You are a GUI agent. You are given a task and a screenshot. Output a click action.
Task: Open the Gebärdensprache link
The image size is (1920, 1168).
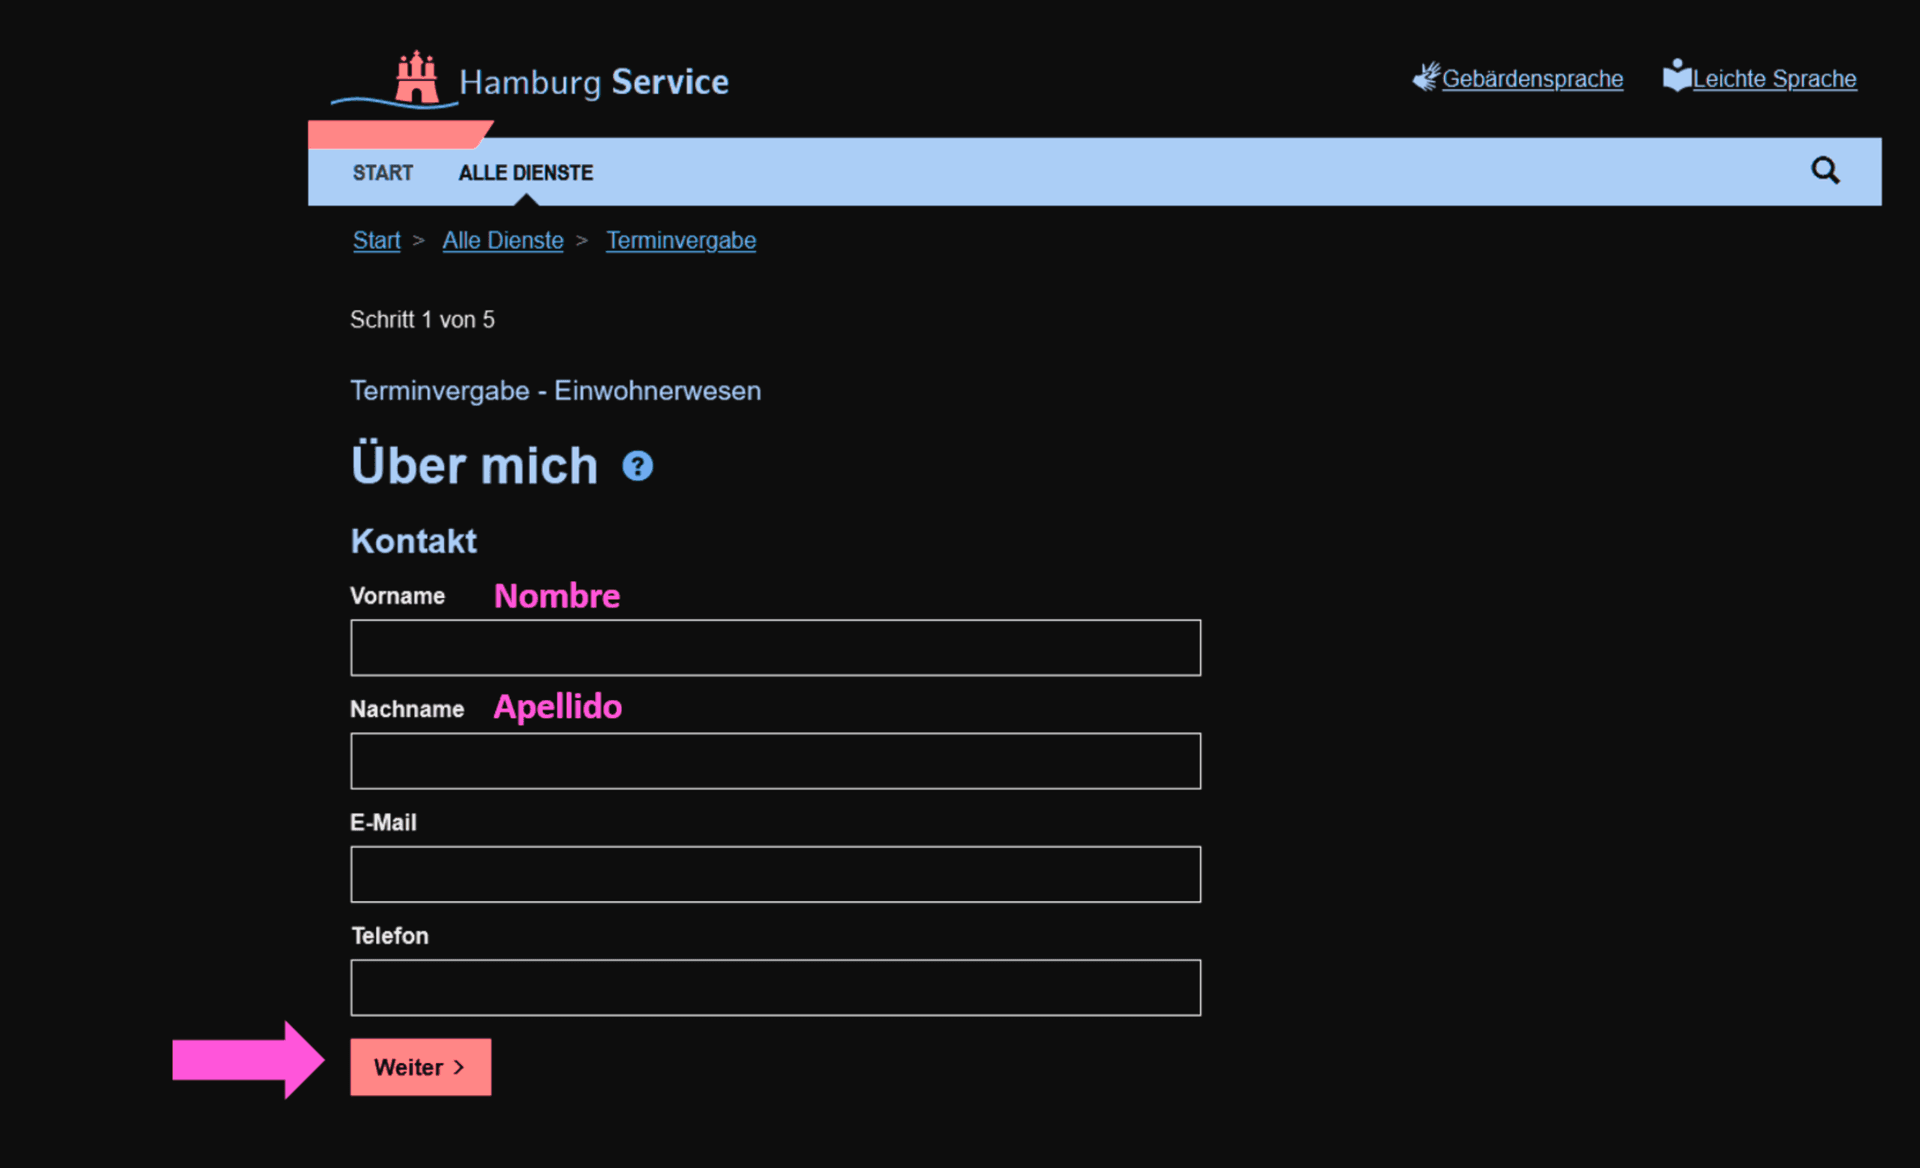point(1532,78)
